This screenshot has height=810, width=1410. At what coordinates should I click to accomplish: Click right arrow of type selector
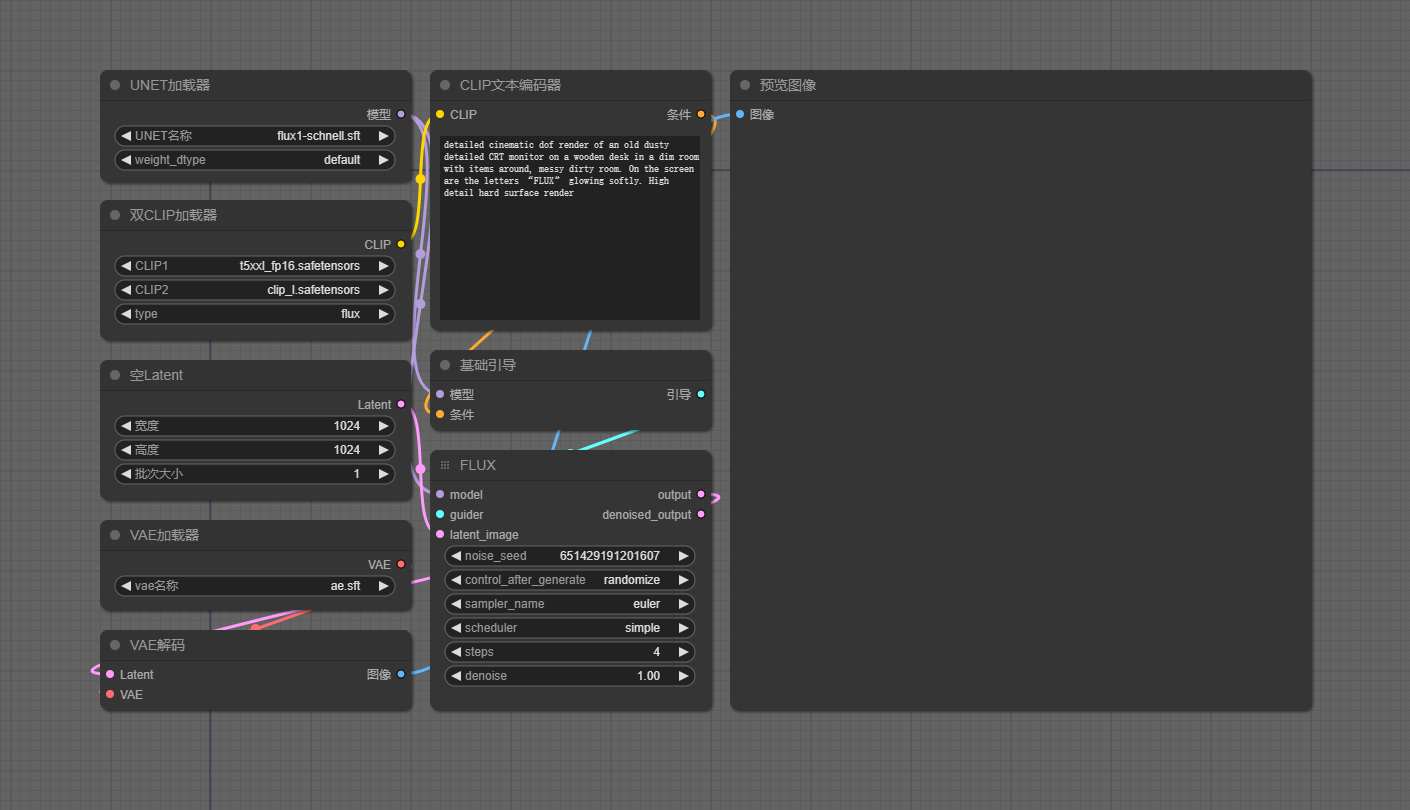(384, 314)
